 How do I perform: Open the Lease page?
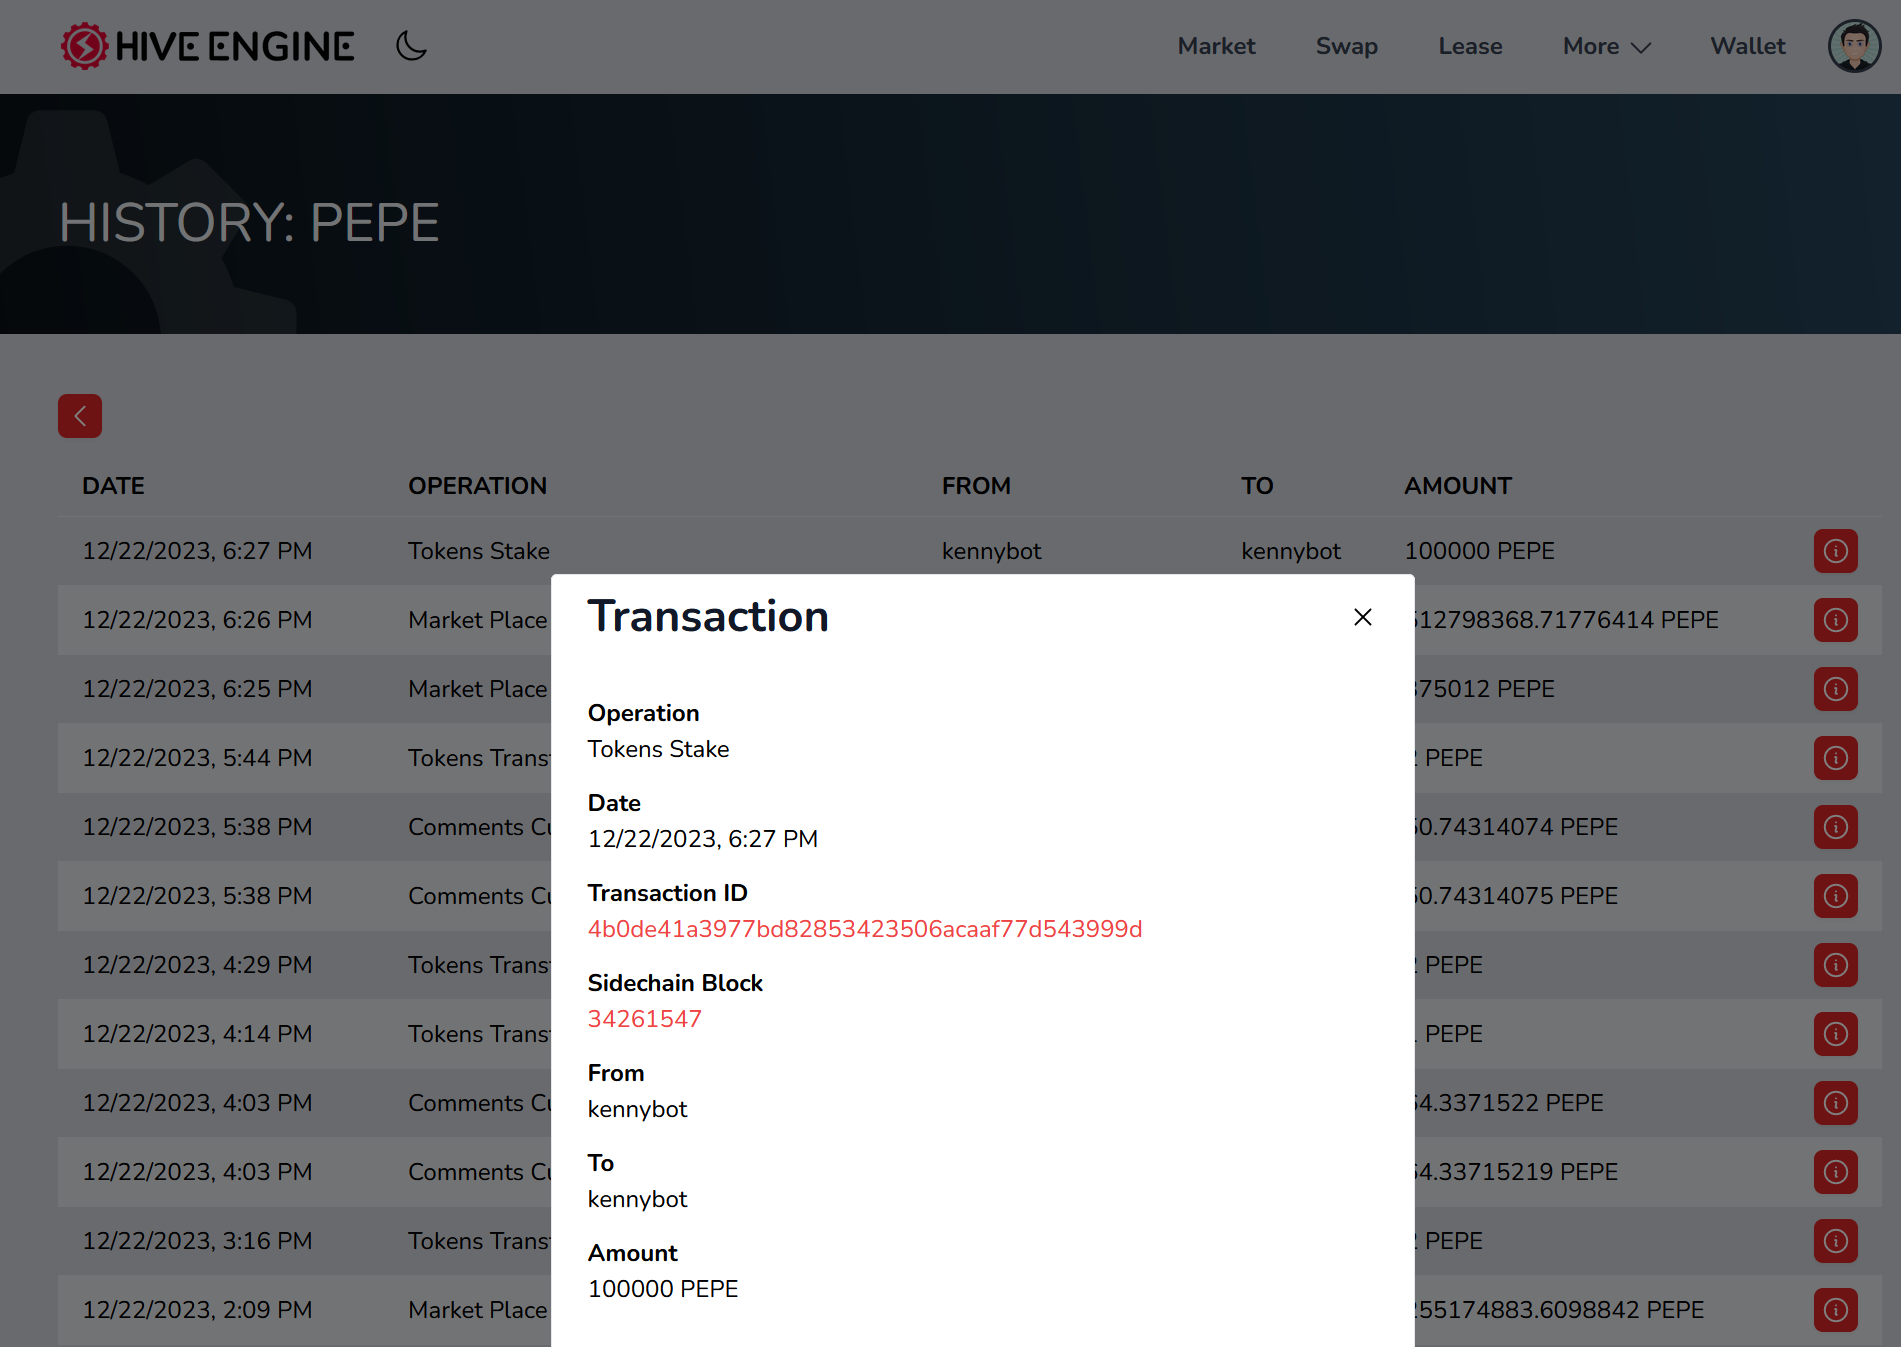tap(1469, 46)
